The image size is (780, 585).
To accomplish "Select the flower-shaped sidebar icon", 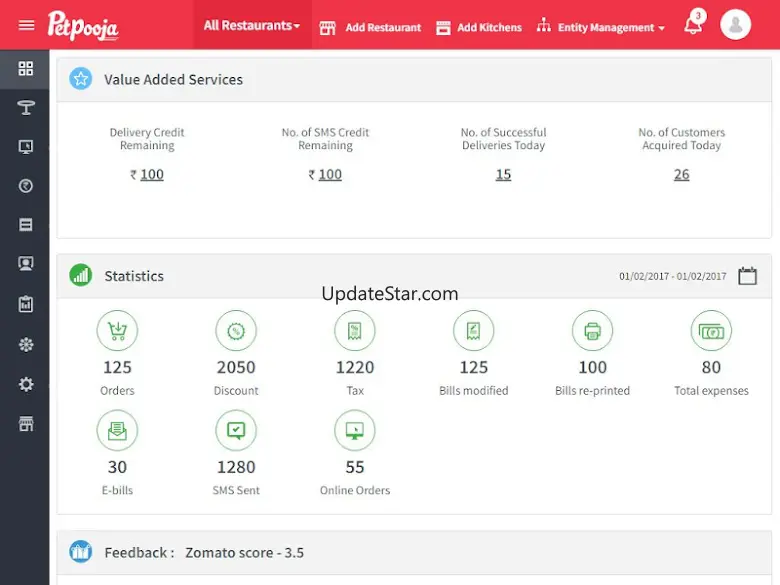I will 25,344.
